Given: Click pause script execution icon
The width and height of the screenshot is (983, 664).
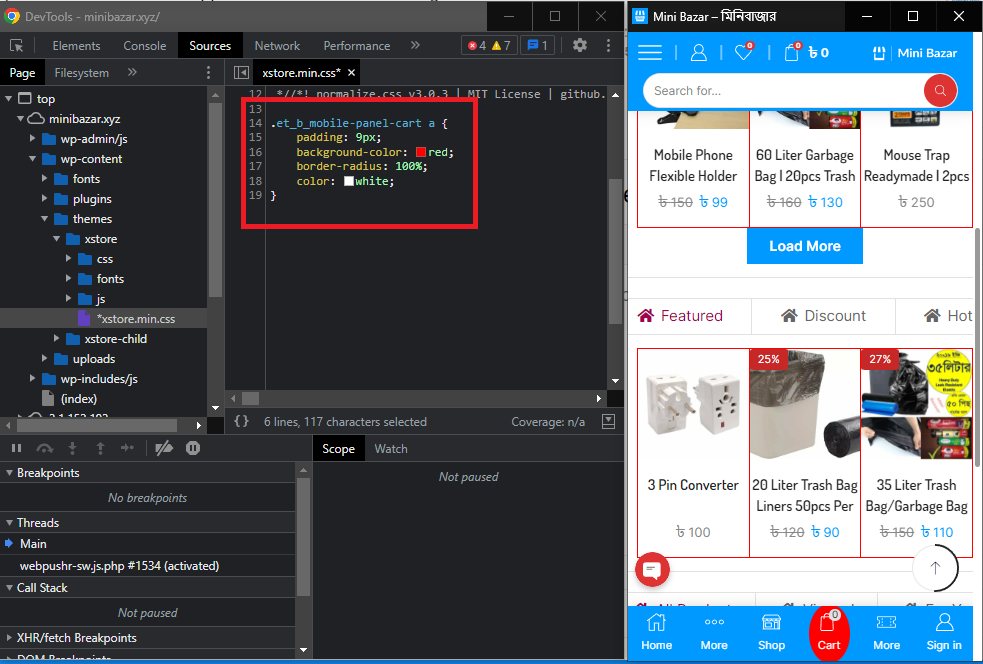Looking at the screenshot, I should click(16, 448).
